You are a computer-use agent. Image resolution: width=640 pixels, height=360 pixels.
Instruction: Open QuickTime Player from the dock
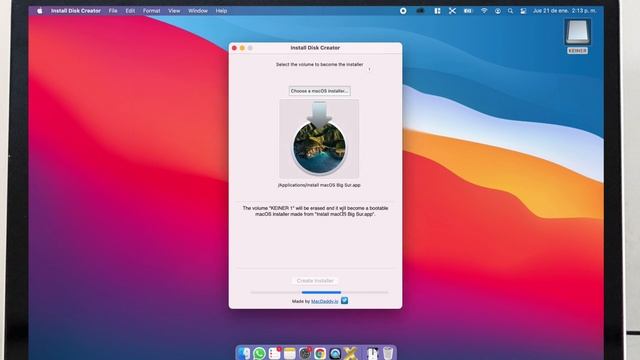335,353
